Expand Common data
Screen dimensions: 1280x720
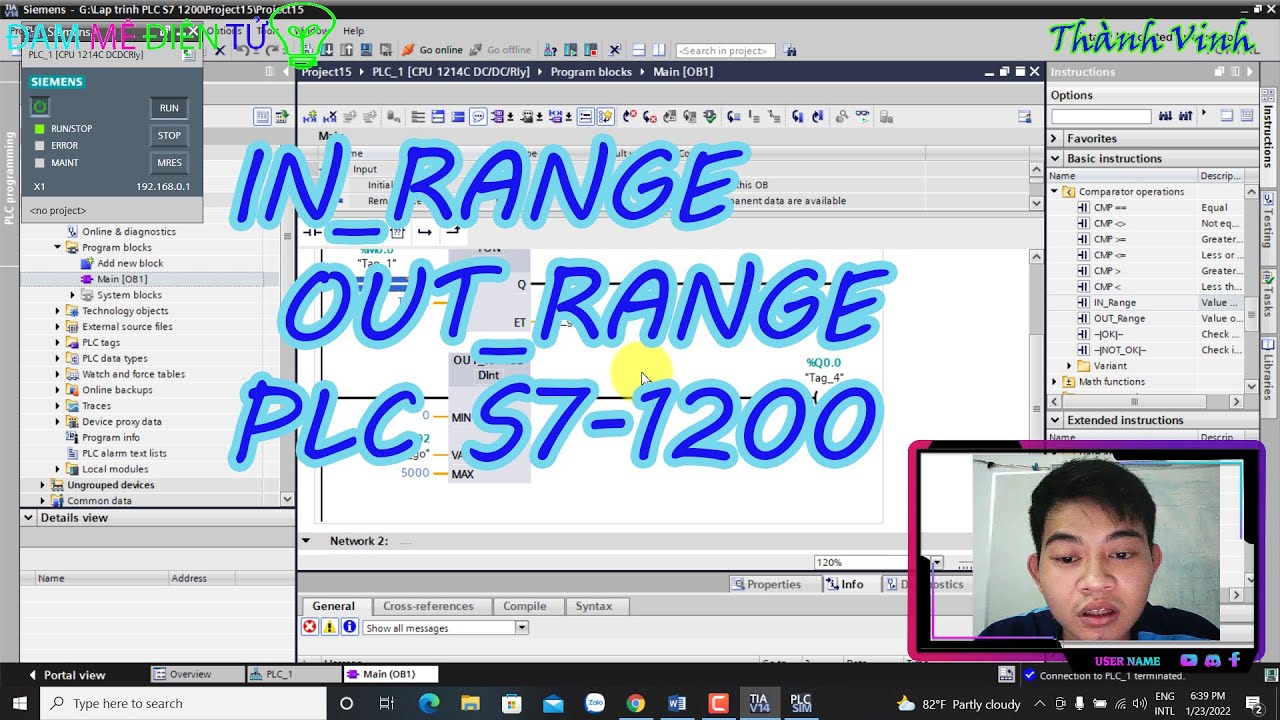pyautogui.click(x=43, y=501)
